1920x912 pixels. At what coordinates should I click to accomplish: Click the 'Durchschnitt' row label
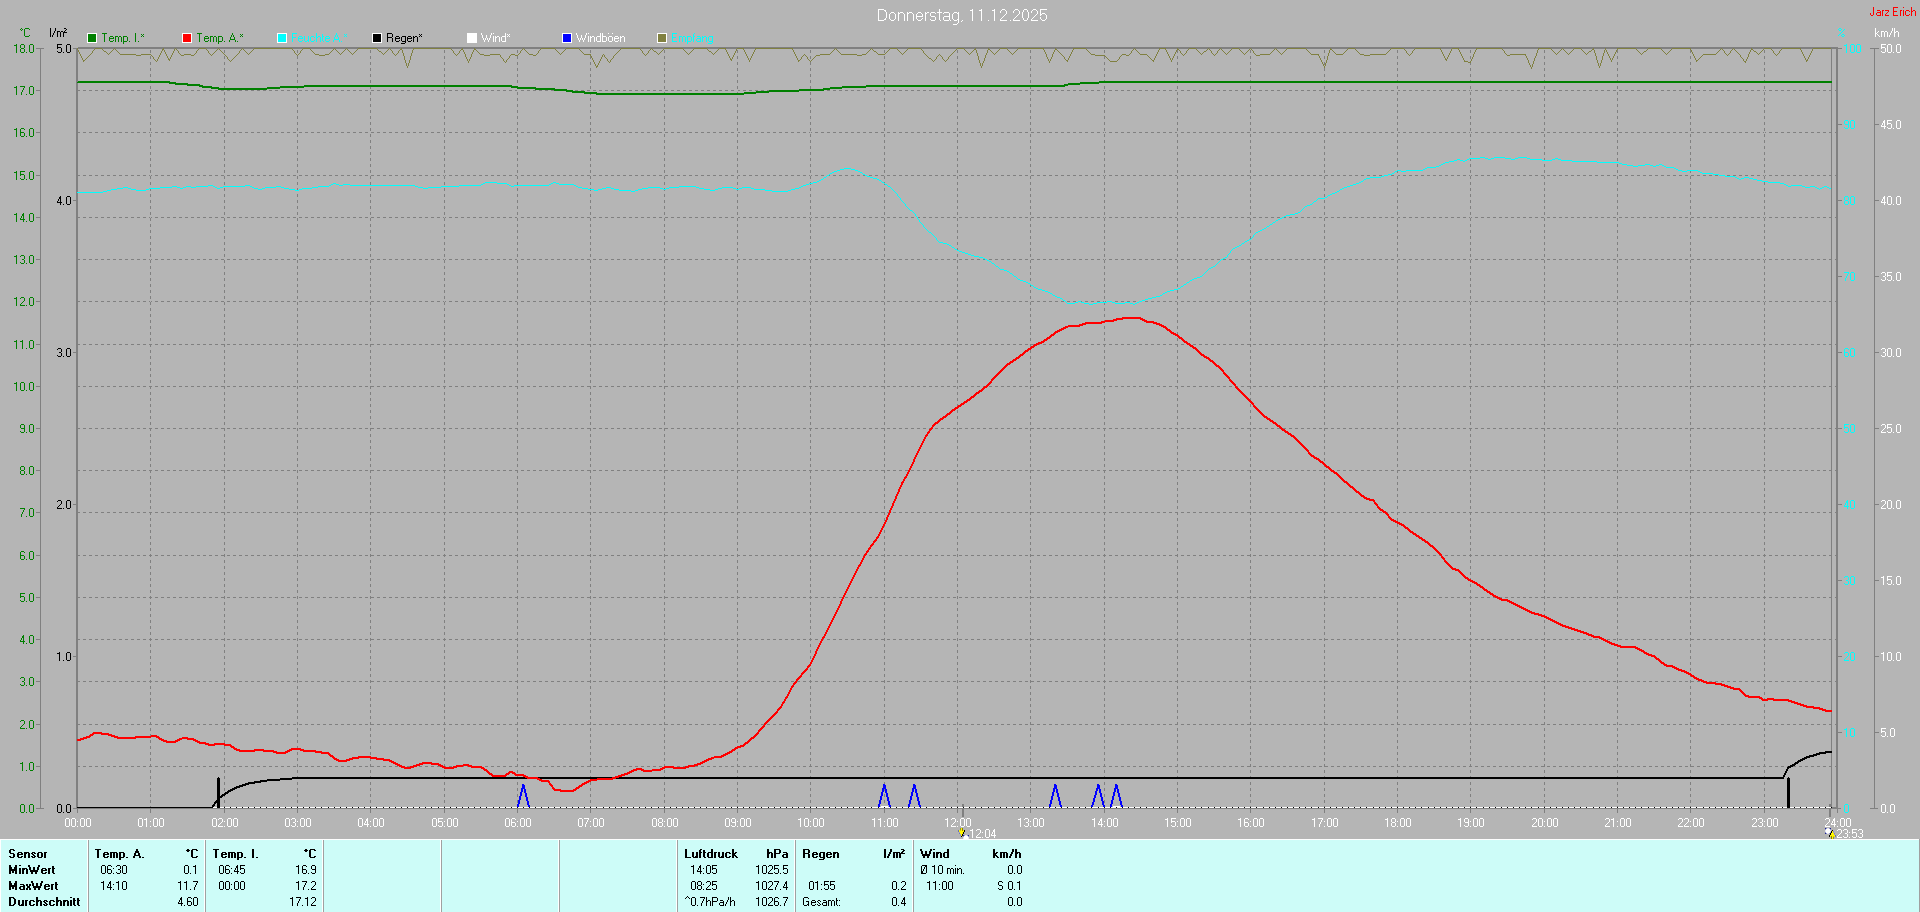44,902
